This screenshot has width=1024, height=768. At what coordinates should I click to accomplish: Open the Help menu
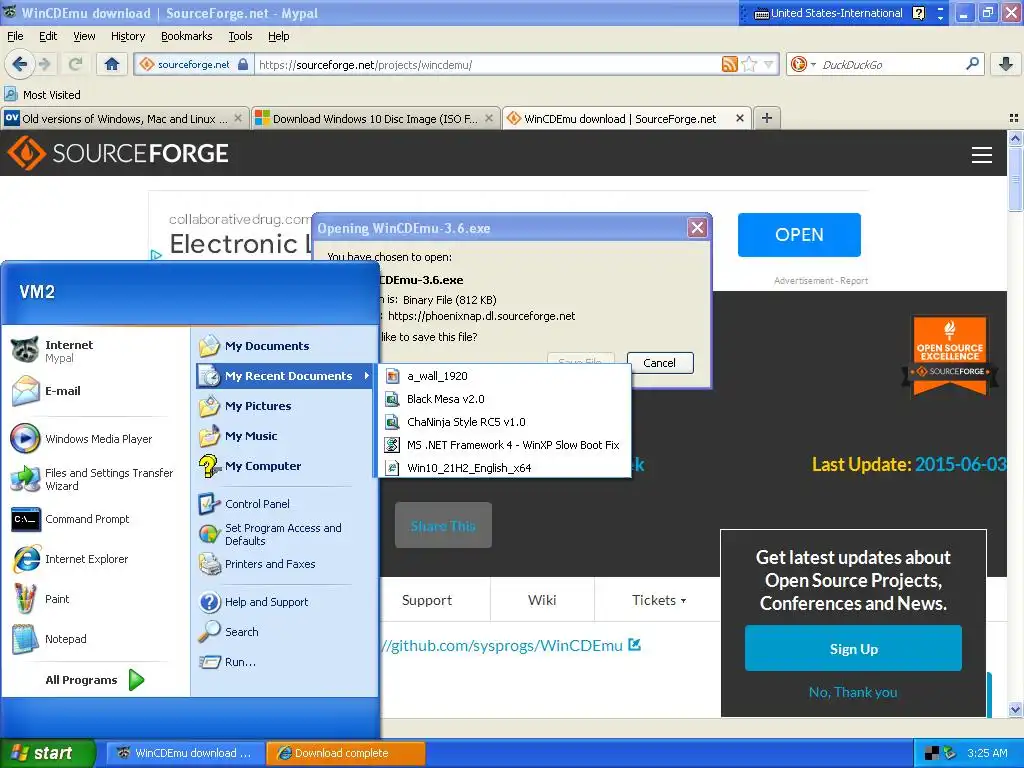click(279, 36)
